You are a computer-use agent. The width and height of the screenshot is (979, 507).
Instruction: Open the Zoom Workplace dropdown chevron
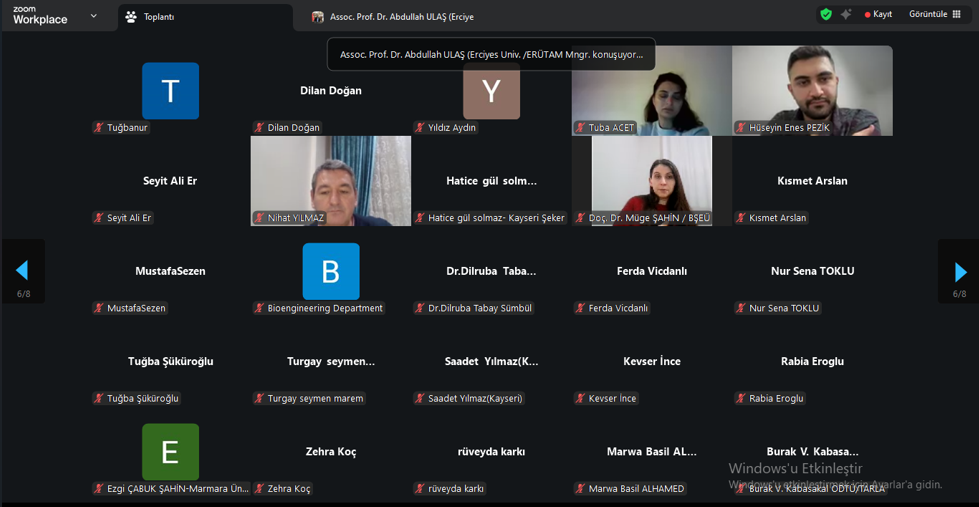coord(94,16)
